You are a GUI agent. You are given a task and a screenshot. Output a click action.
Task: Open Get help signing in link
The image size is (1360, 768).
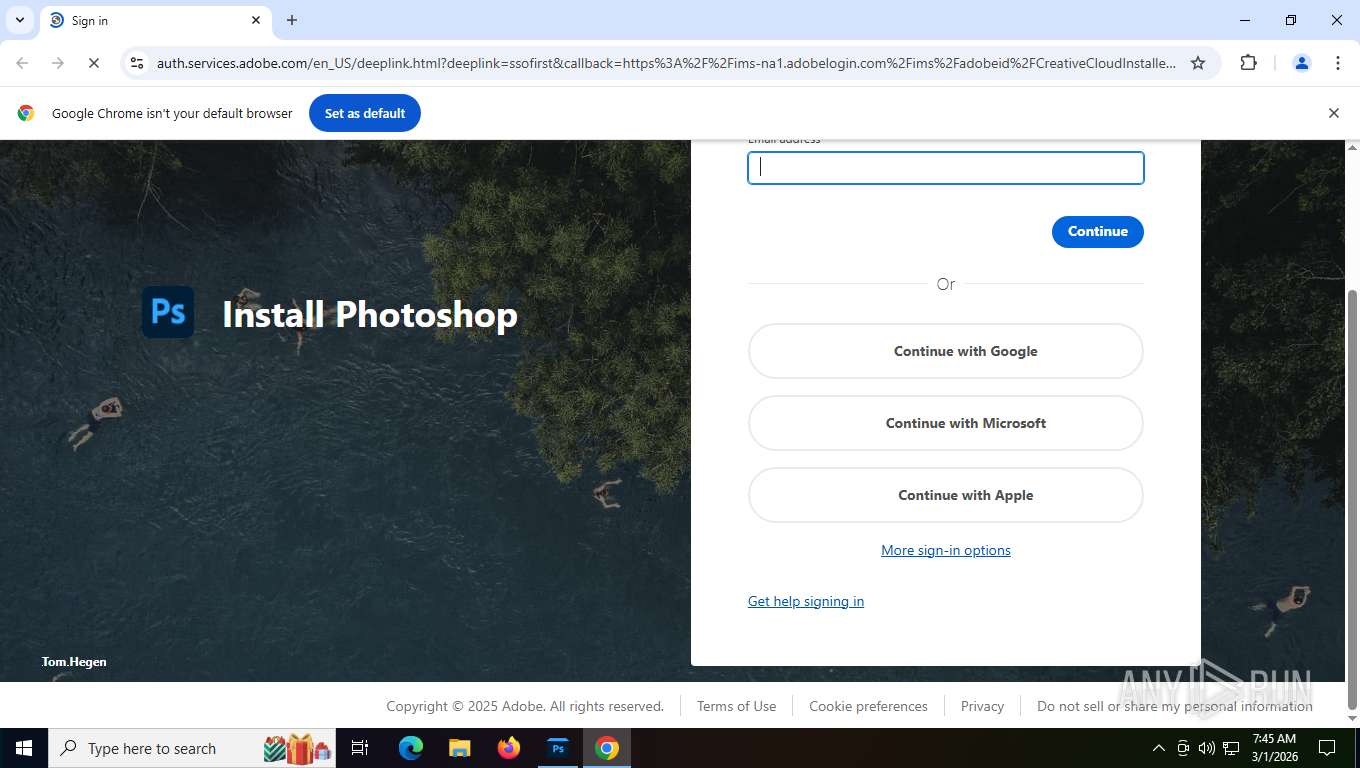805,601
